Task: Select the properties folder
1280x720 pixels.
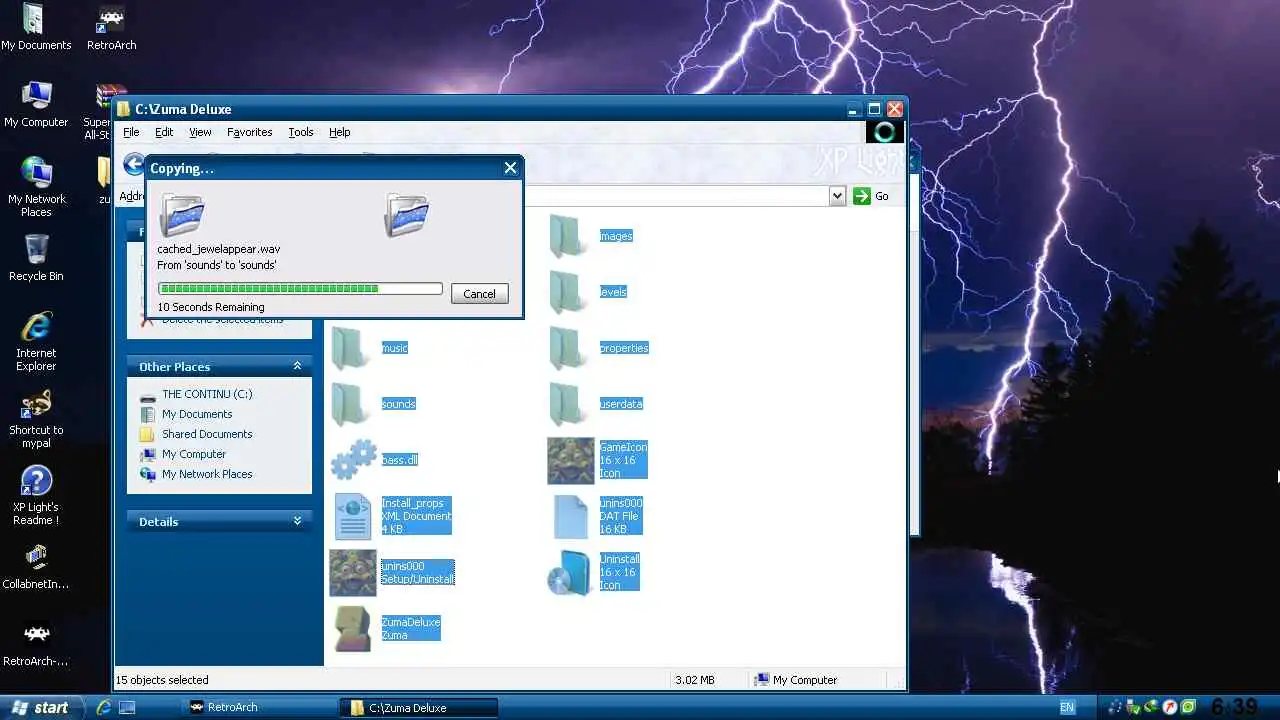Action: coord(568,348)
